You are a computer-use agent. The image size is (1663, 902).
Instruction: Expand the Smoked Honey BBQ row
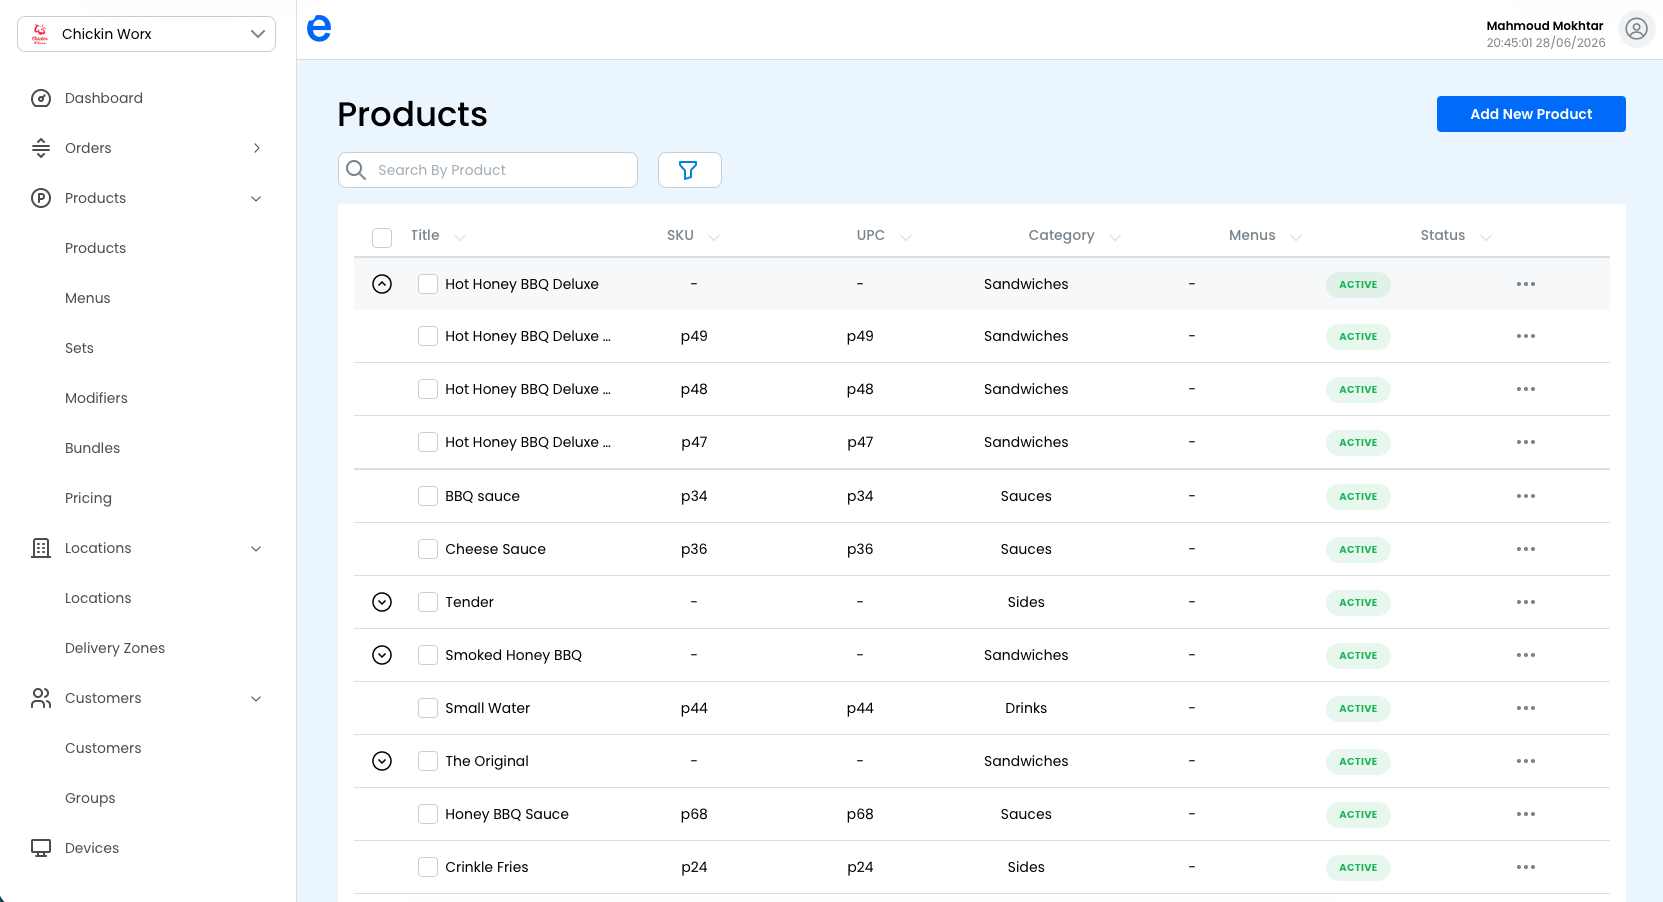click(x=382, y=655)
